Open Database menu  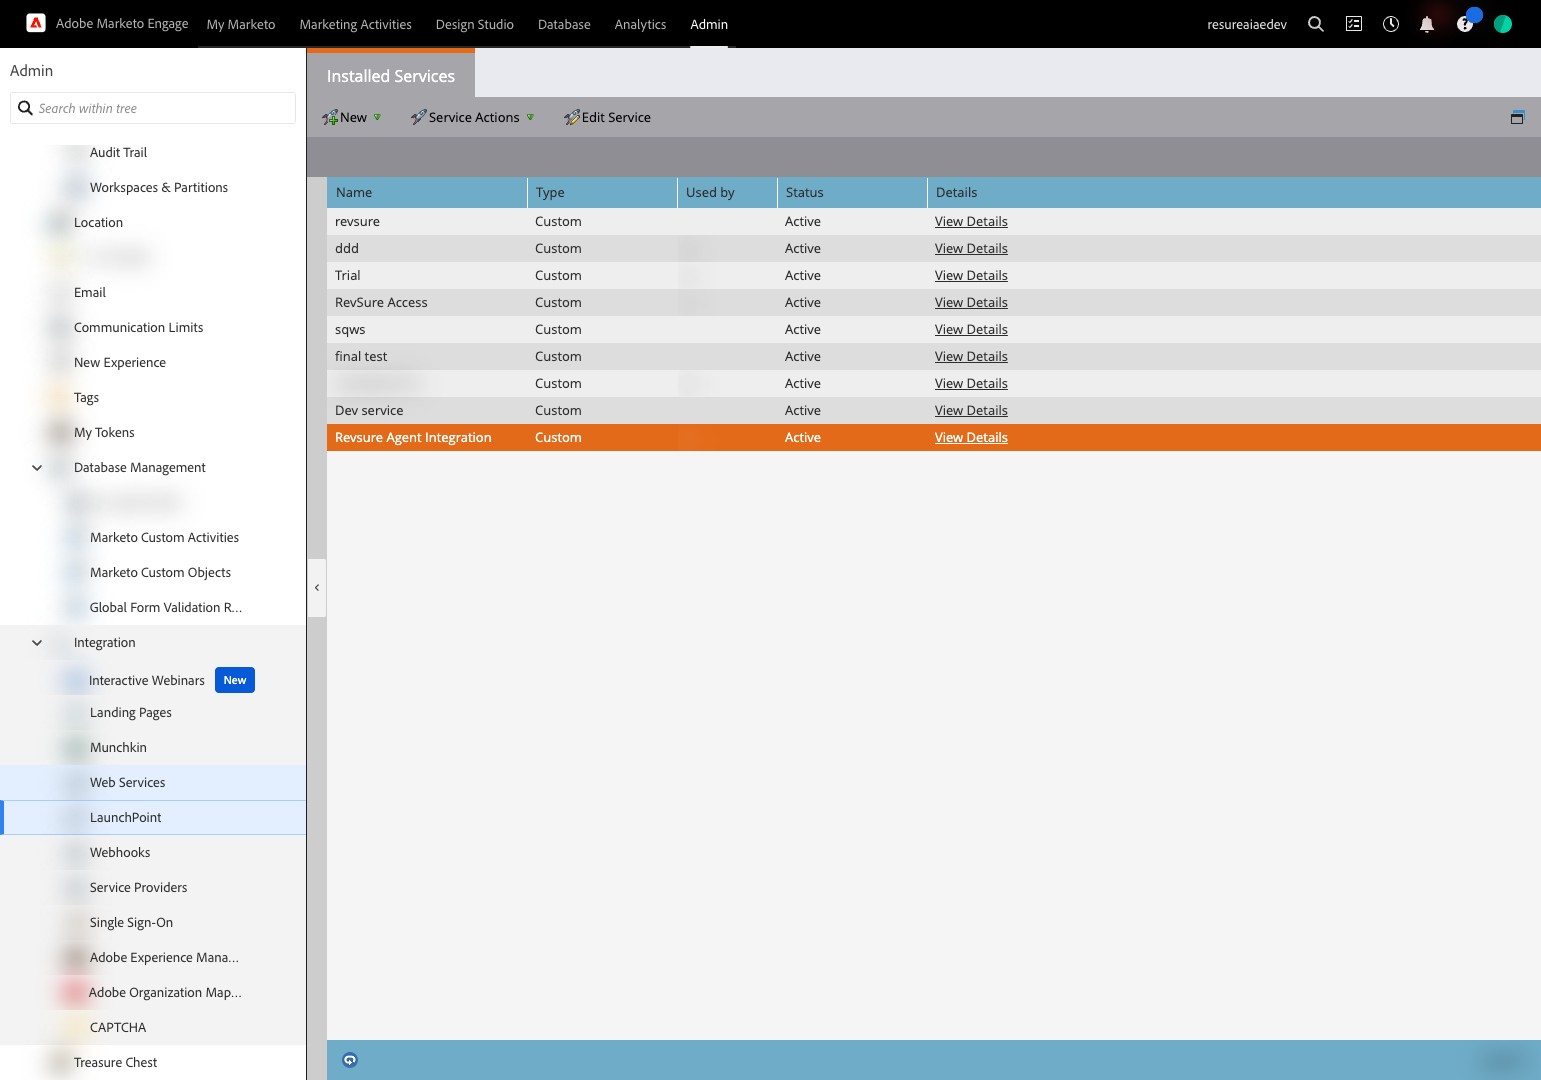tap(564, 24)
